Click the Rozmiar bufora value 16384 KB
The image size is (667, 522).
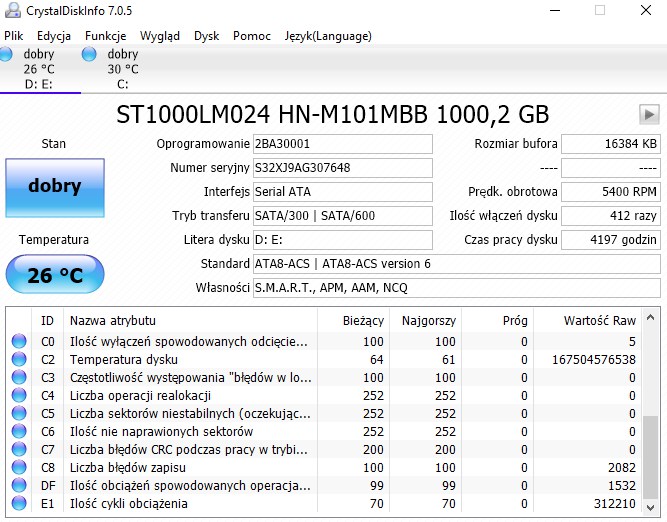point(611,144)
